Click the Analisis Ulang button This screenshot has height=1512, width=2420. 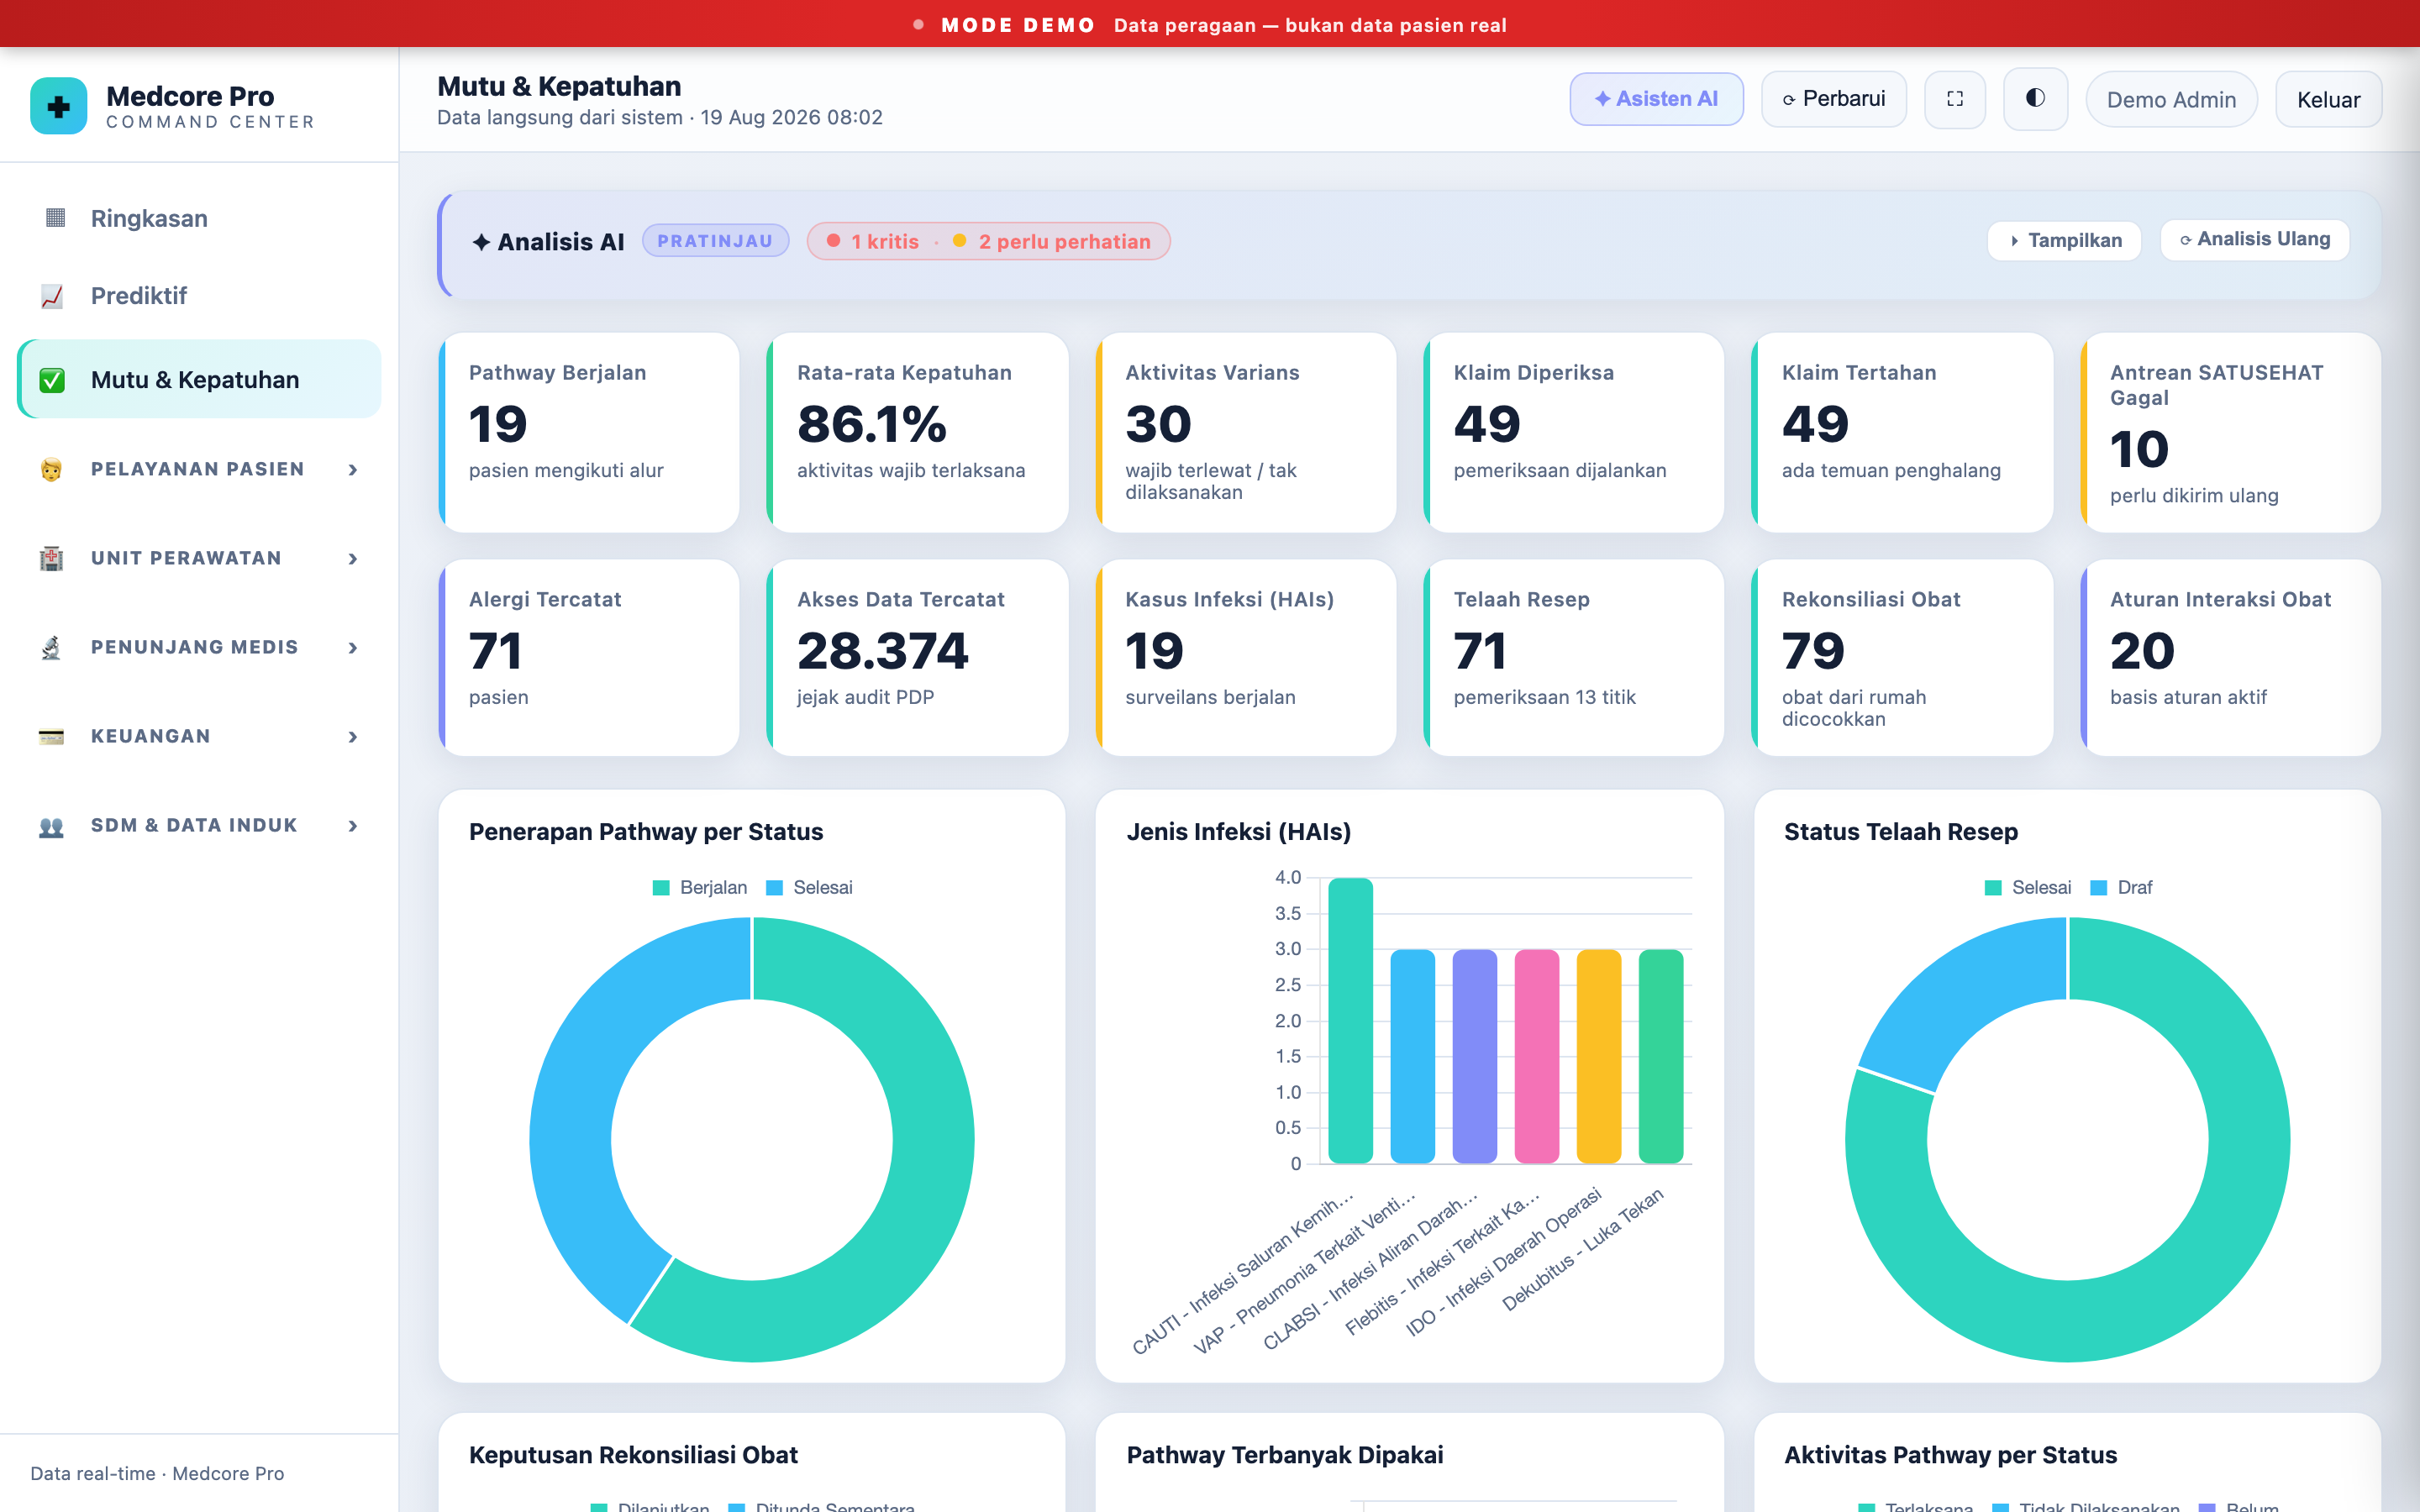pos(2255,240)
